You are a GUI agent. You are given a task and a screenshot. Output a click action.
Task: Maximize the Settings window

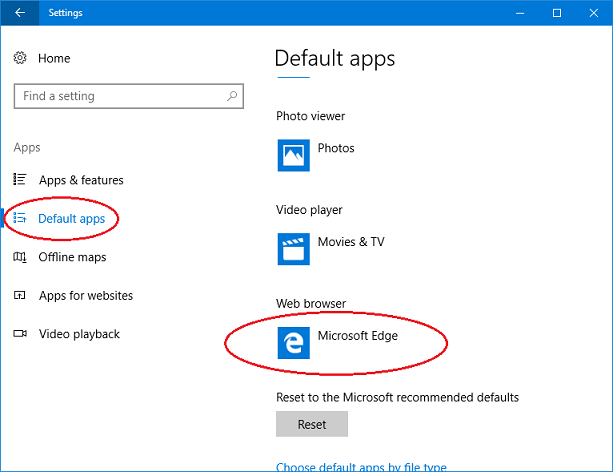[x=557, y=13]
